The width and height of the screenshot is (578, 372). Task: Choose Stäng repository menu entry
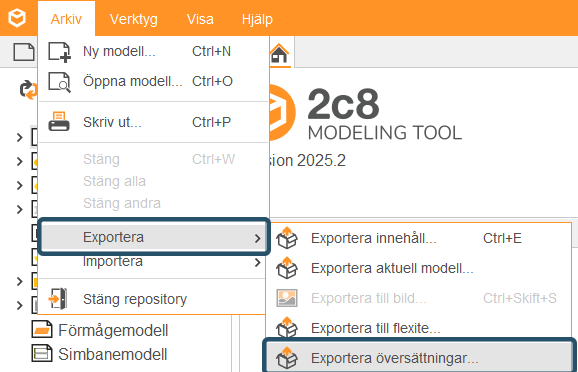tap(152, 299)
